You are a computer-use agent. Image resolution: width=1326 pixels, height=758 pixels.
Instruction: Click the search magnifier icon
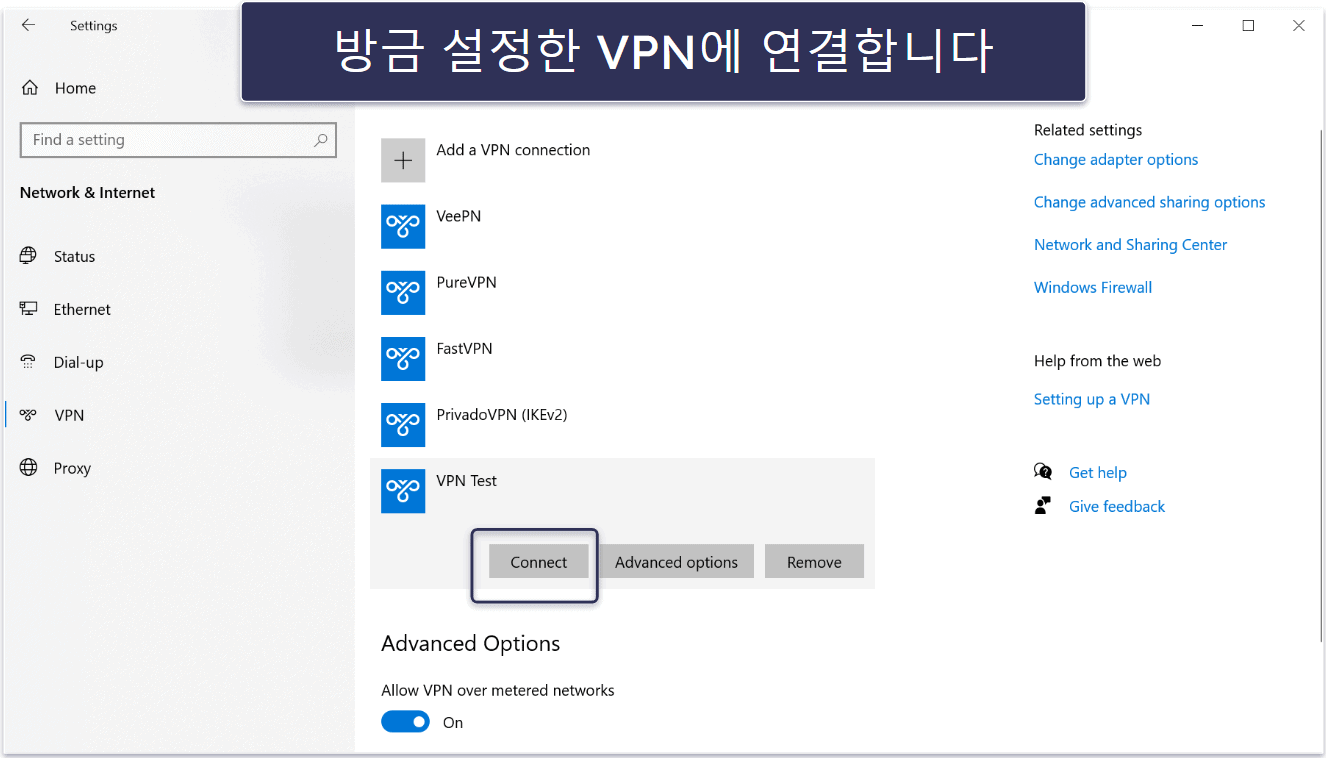[320, 140]
